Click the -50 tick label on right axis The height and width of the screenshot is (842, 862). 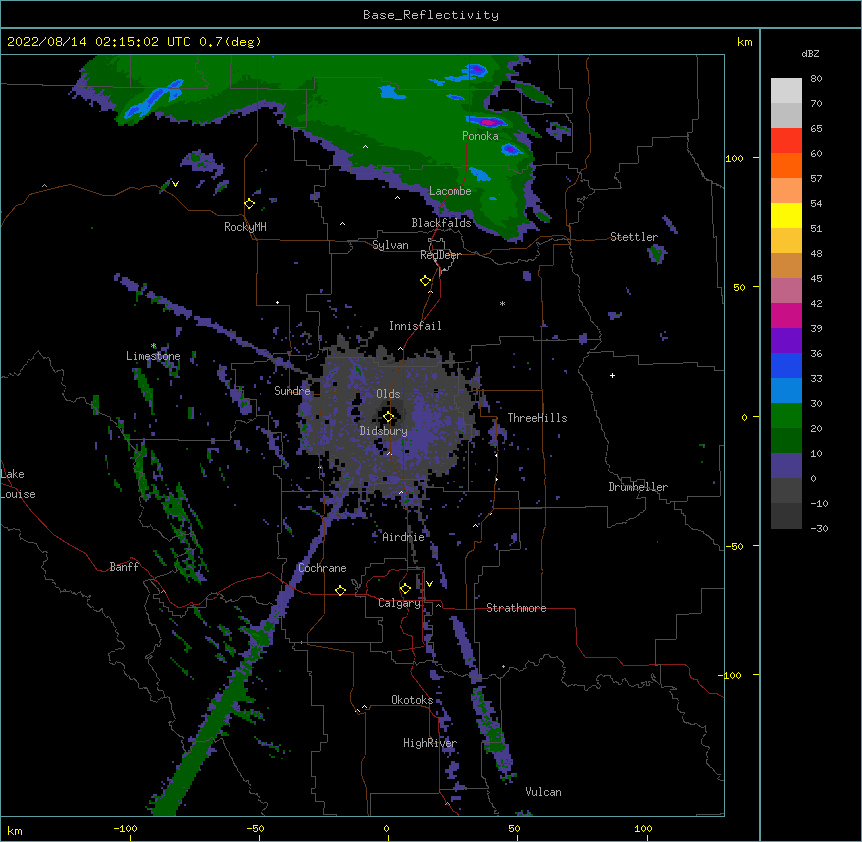click(x=734, y=546)
